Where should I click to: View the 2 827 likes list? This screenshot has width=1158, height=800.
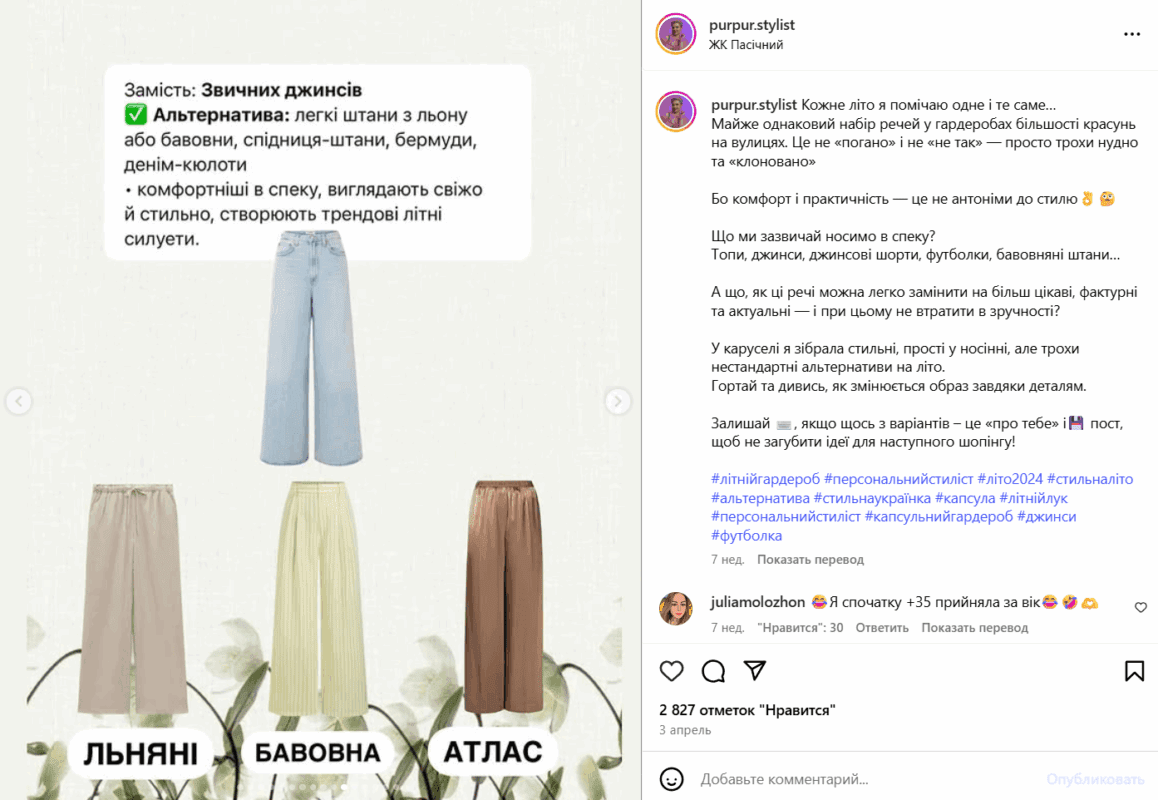pos(747,710)
